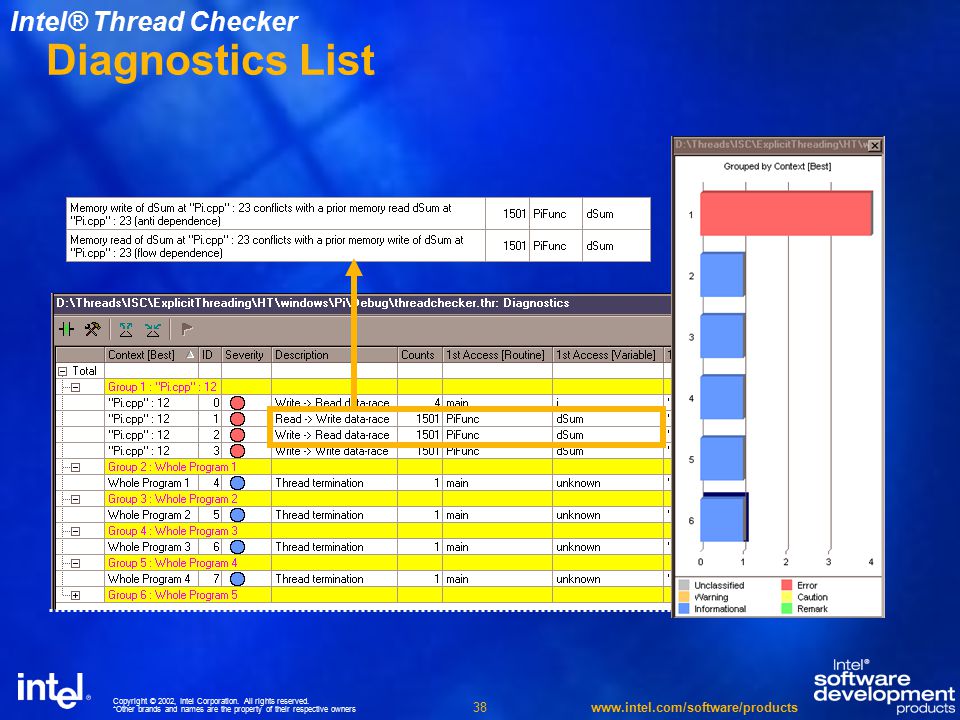Click the Informational legend color swatch
Viewport: 960px width, 720px height.
684,609
